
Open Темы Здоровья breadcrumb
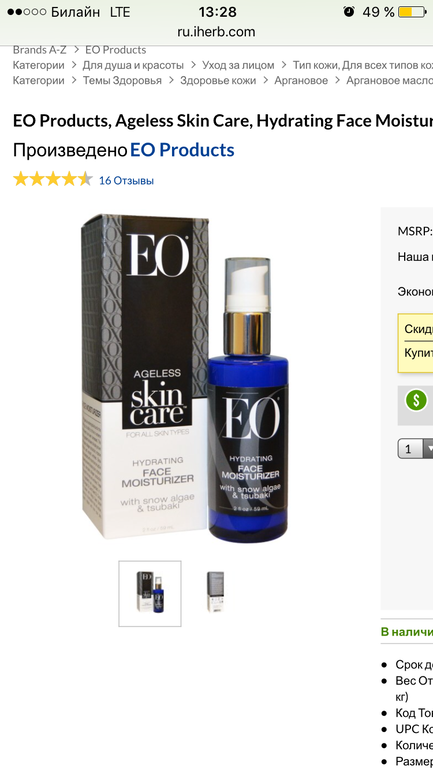[122, 81]
